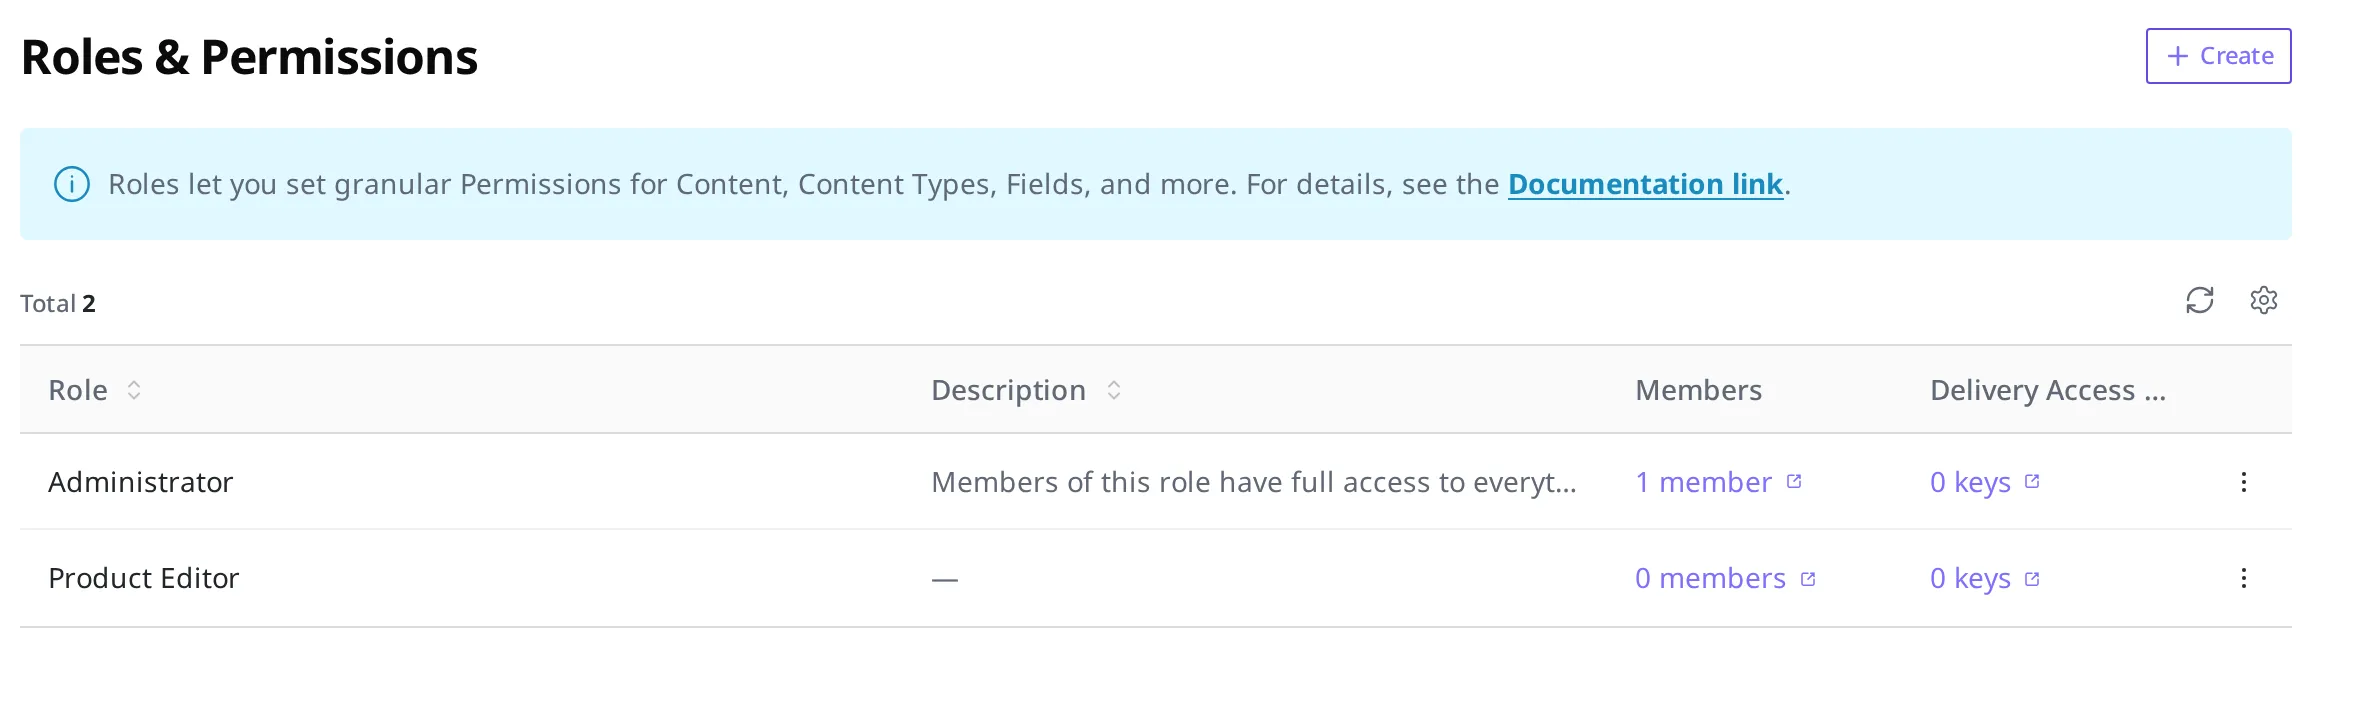Click Product Editor's empty description dash
Image resolution: width=2356 pixels, height=720 pixels.
coord(945,579)
